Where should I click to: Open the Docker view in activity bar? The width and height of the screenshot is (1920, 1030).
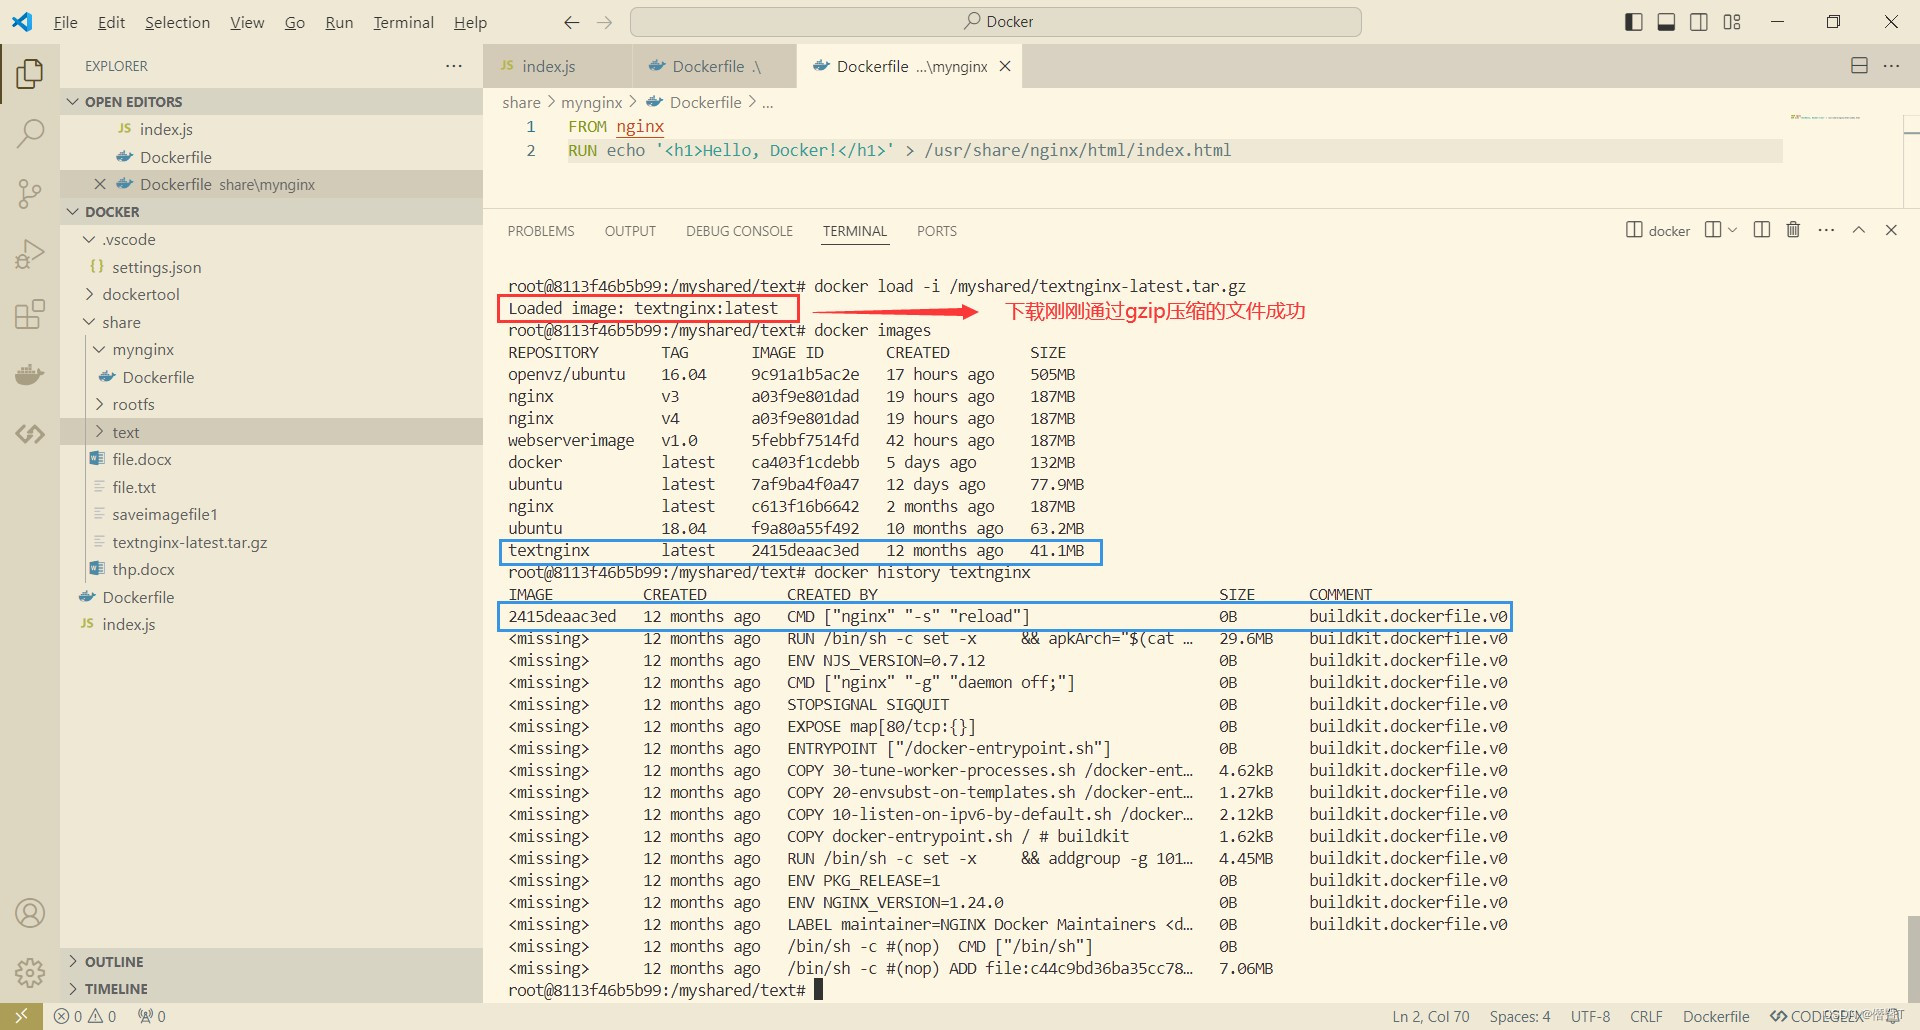(30, 374)
